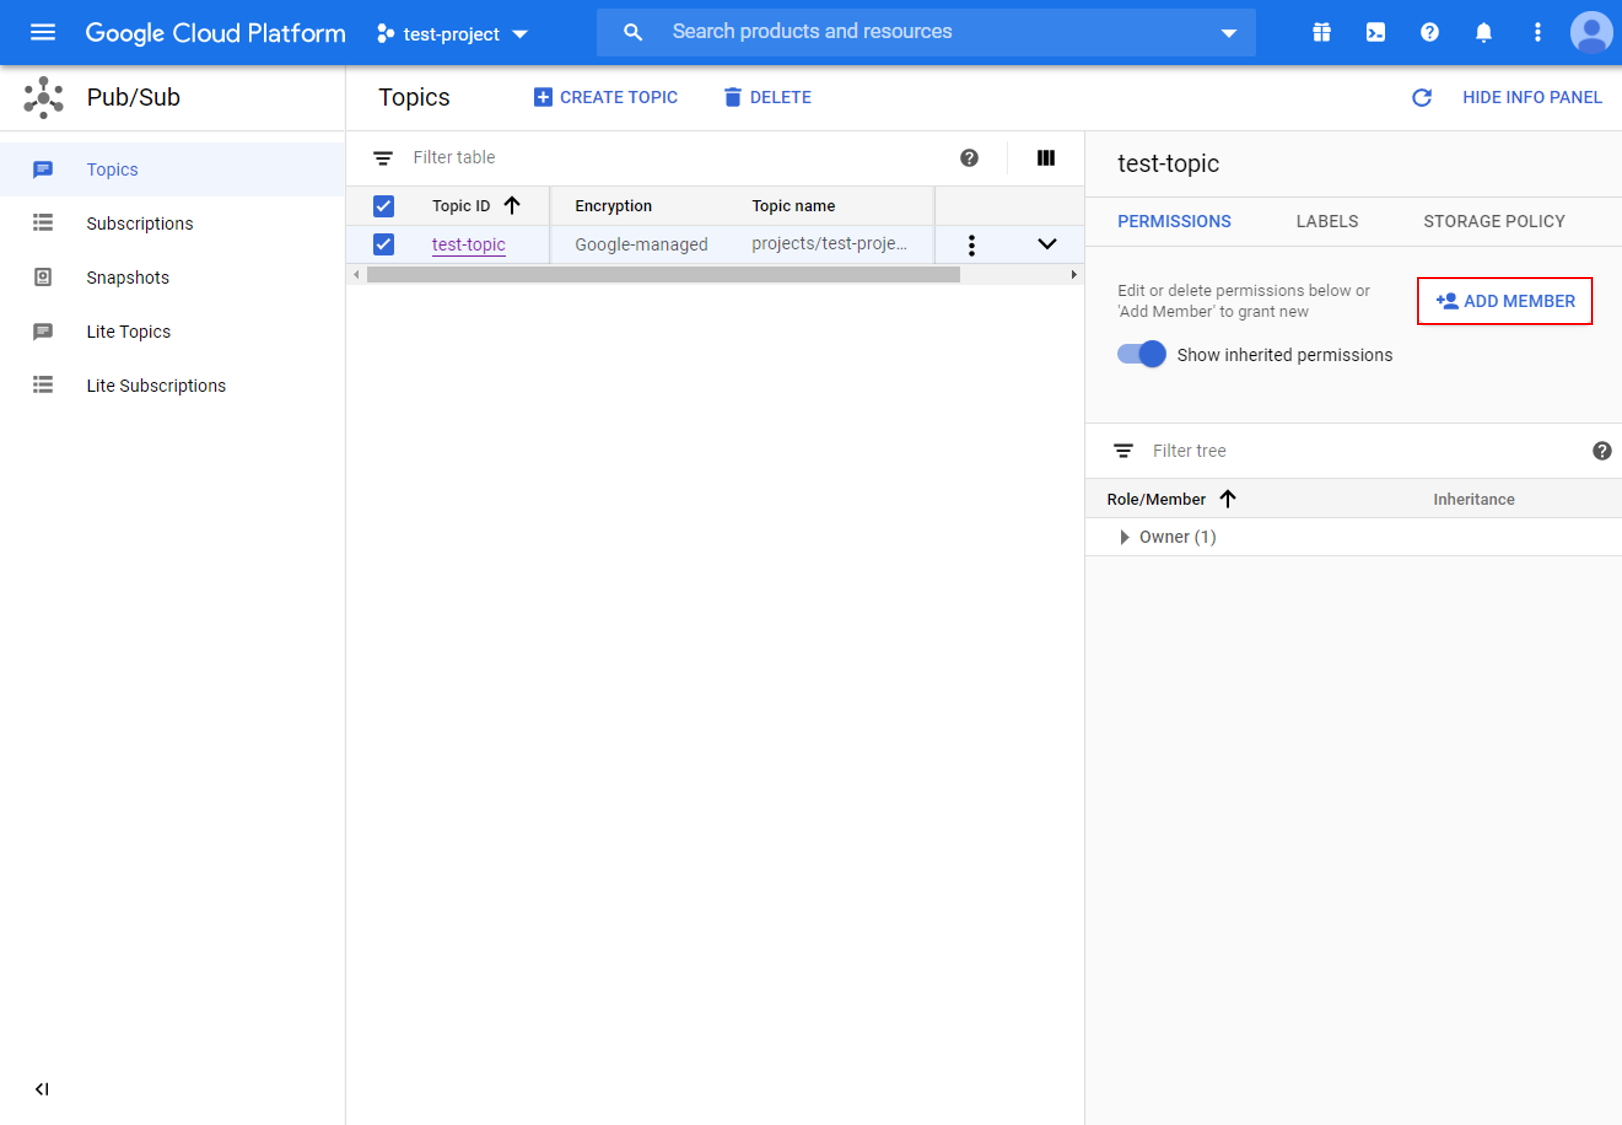Switch to the Labels tab

pyautogui.click(x=1327, y=222)
